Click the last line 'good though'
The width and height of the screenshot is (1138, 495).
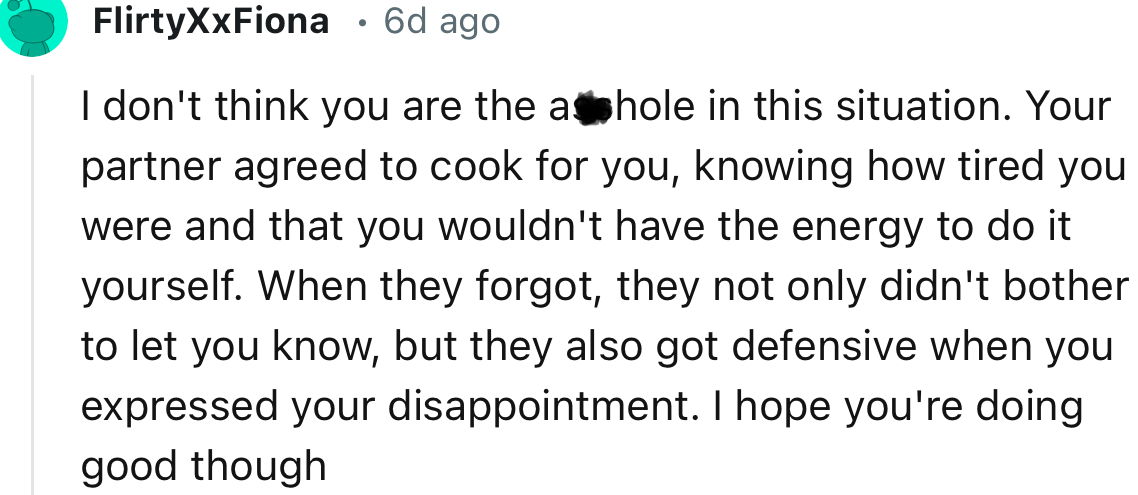tap(204, 467)
